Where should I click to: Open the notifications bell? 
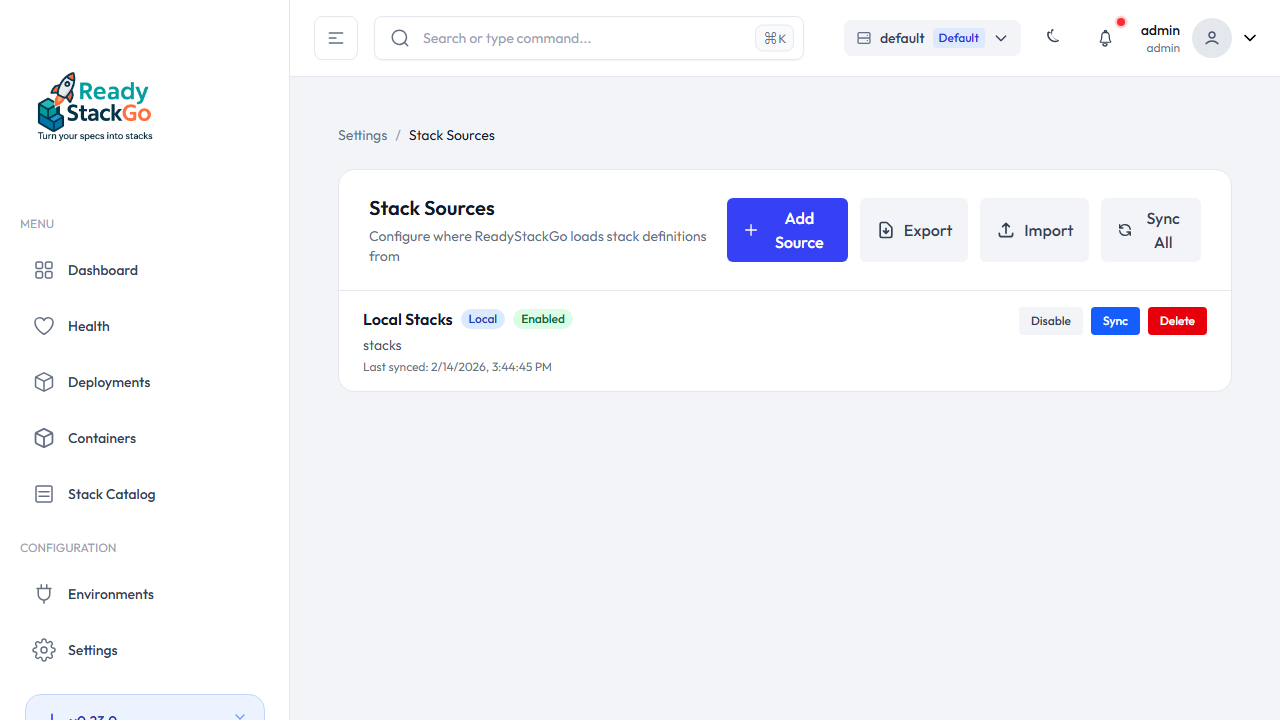(1105, 37)
